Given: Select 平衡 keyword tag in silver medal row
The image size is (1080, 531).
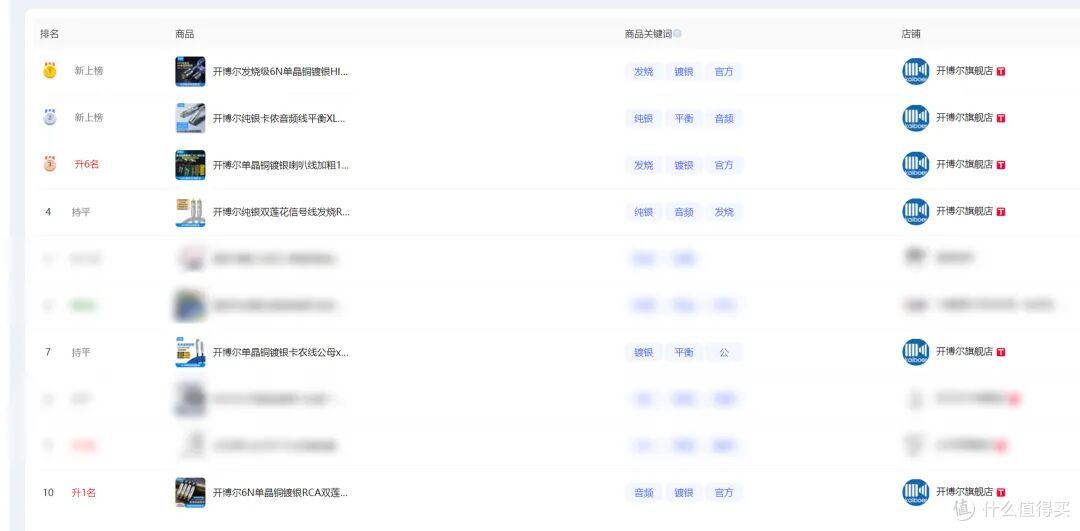Looking at the screenshot, I should click(x=683, y=118).
